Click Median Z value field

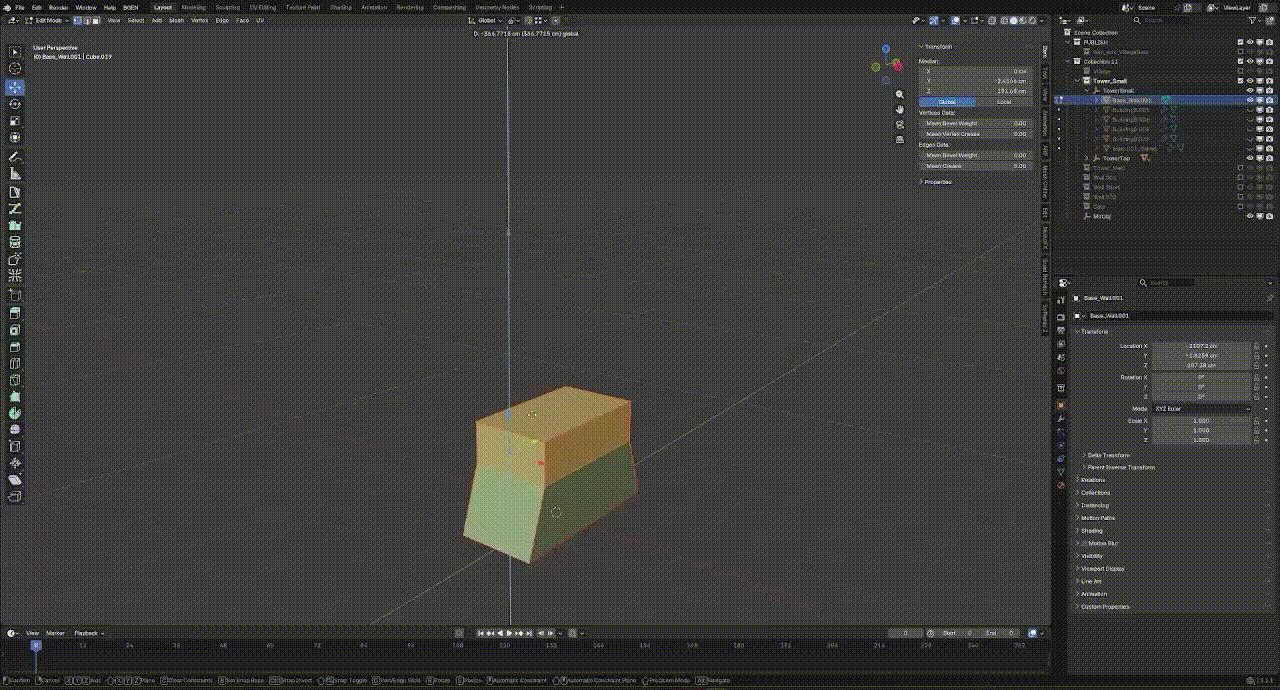976,91
